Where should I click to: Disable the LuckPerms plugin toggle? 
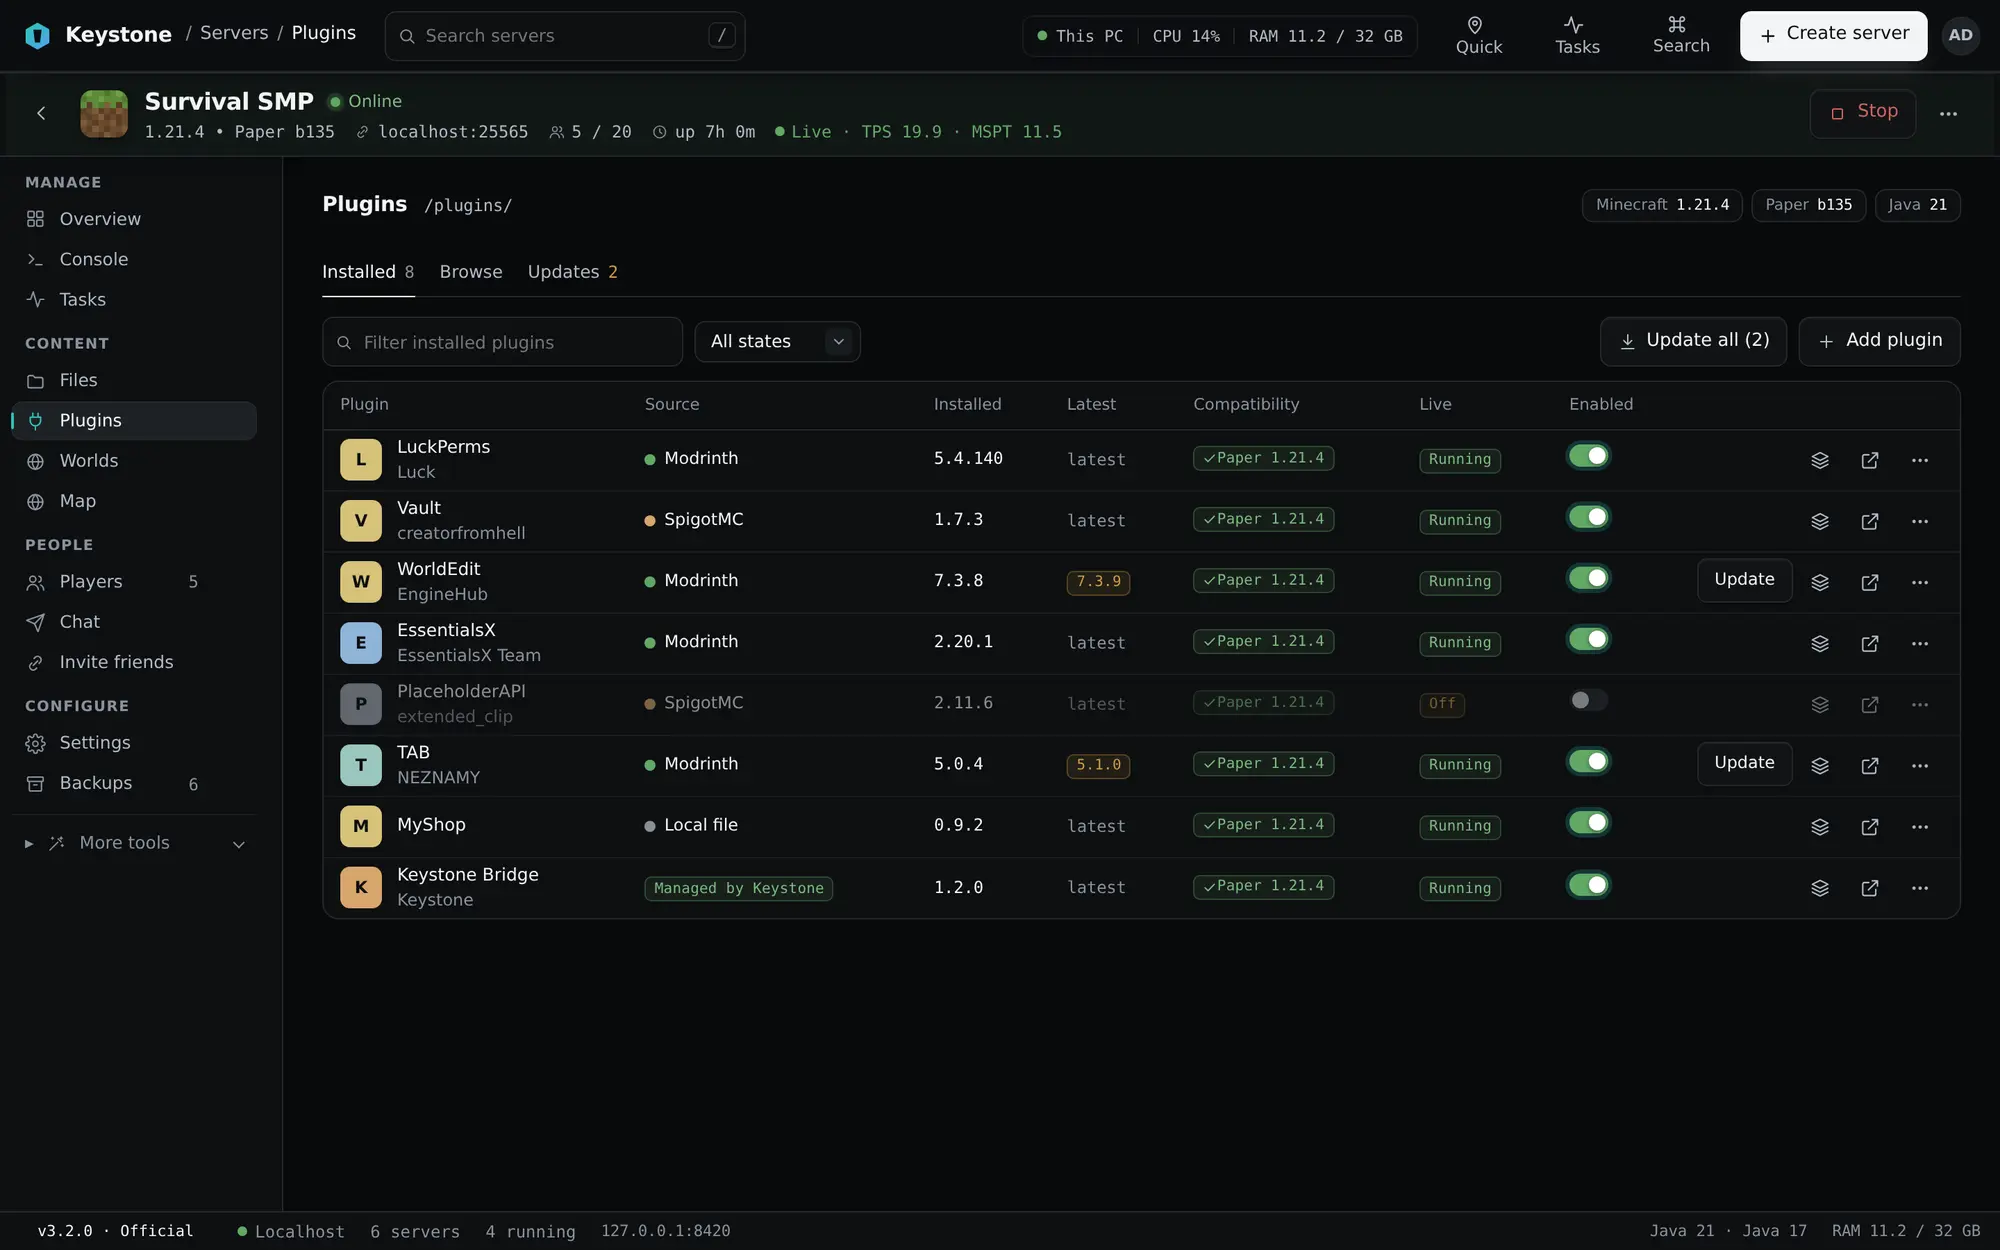pyautogui.click(x=1588, y=456)
